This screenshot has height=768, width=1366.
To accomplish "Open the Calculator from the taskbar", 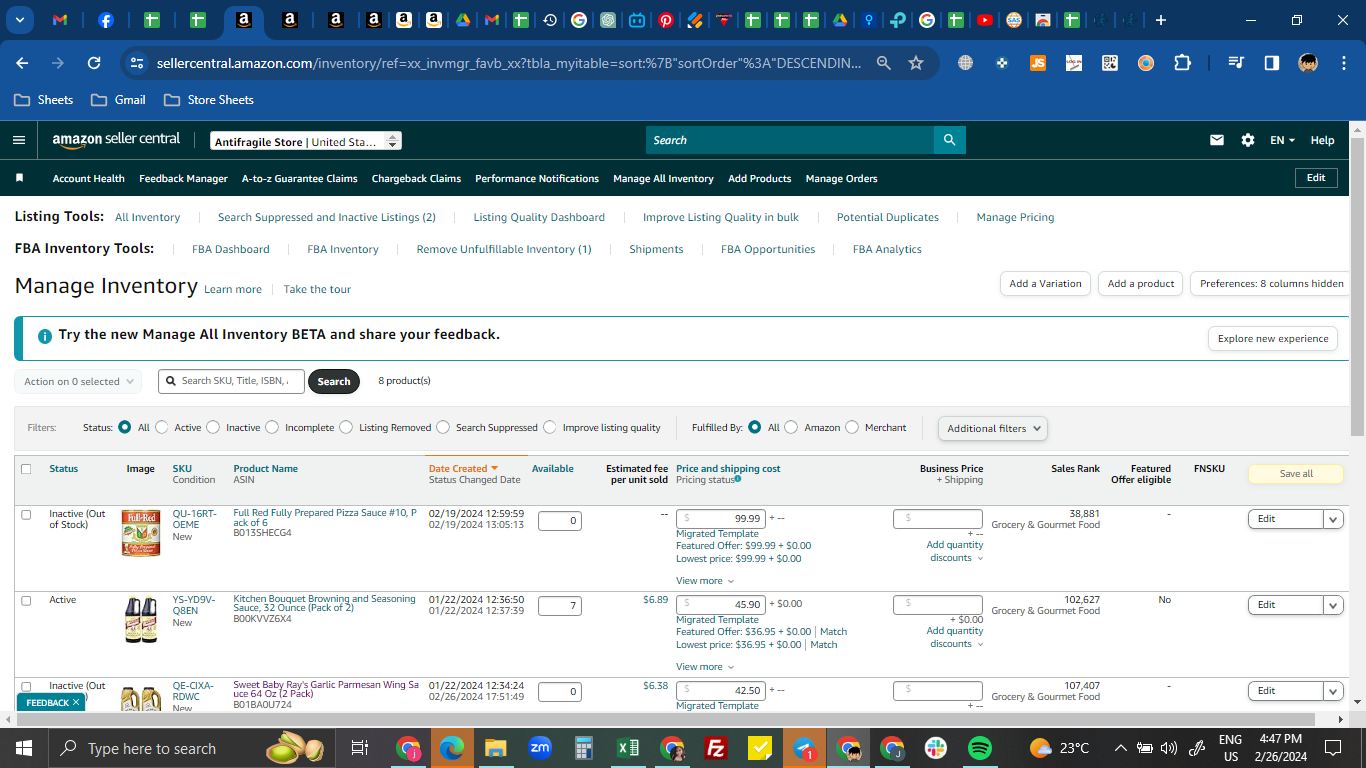I will pyautogui.click(x=584, y=748).
